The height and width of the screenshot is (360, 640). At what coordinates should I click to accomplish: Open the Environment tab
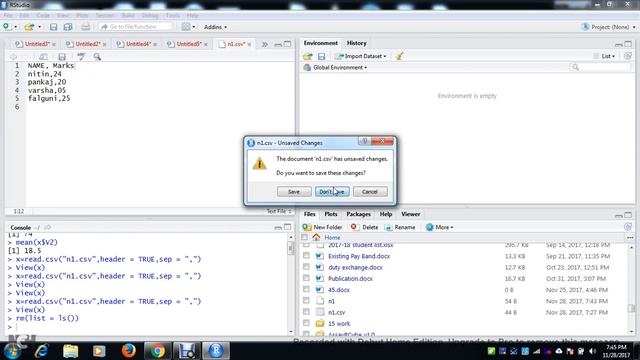coord(320,43)
